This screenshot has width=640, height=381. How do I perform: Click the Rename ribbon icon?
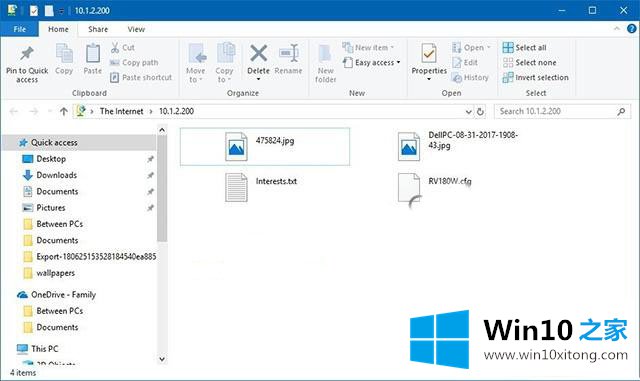pyautogui.click(x=289, y=54)
